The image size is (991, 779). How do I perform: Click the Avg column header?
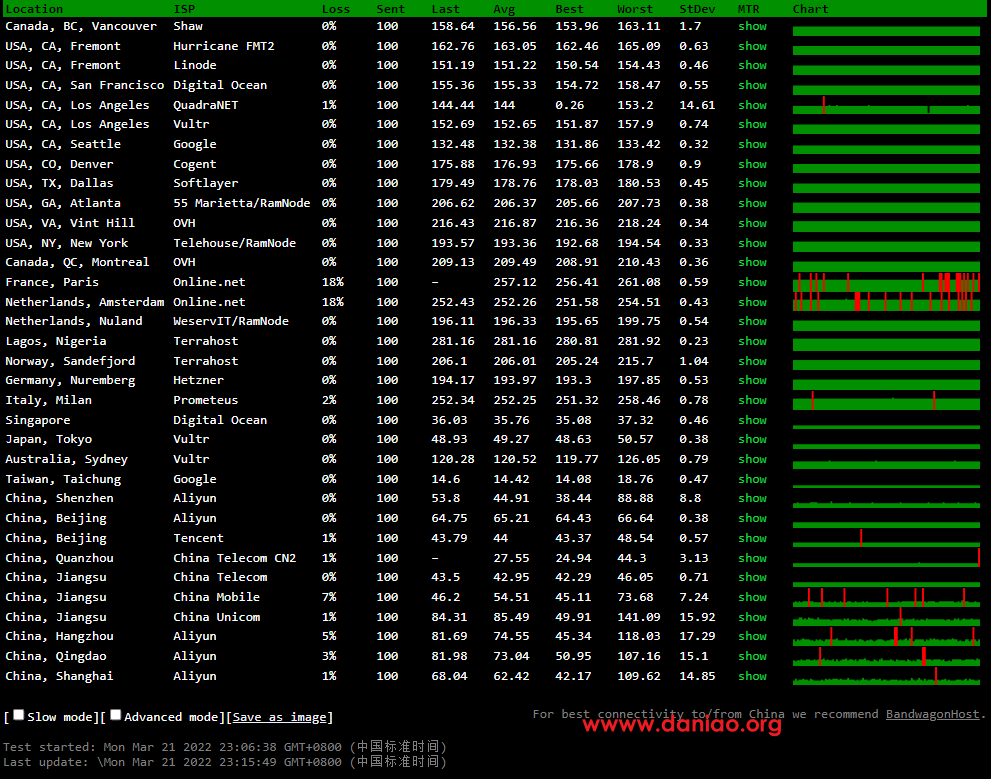coord(504,9)
